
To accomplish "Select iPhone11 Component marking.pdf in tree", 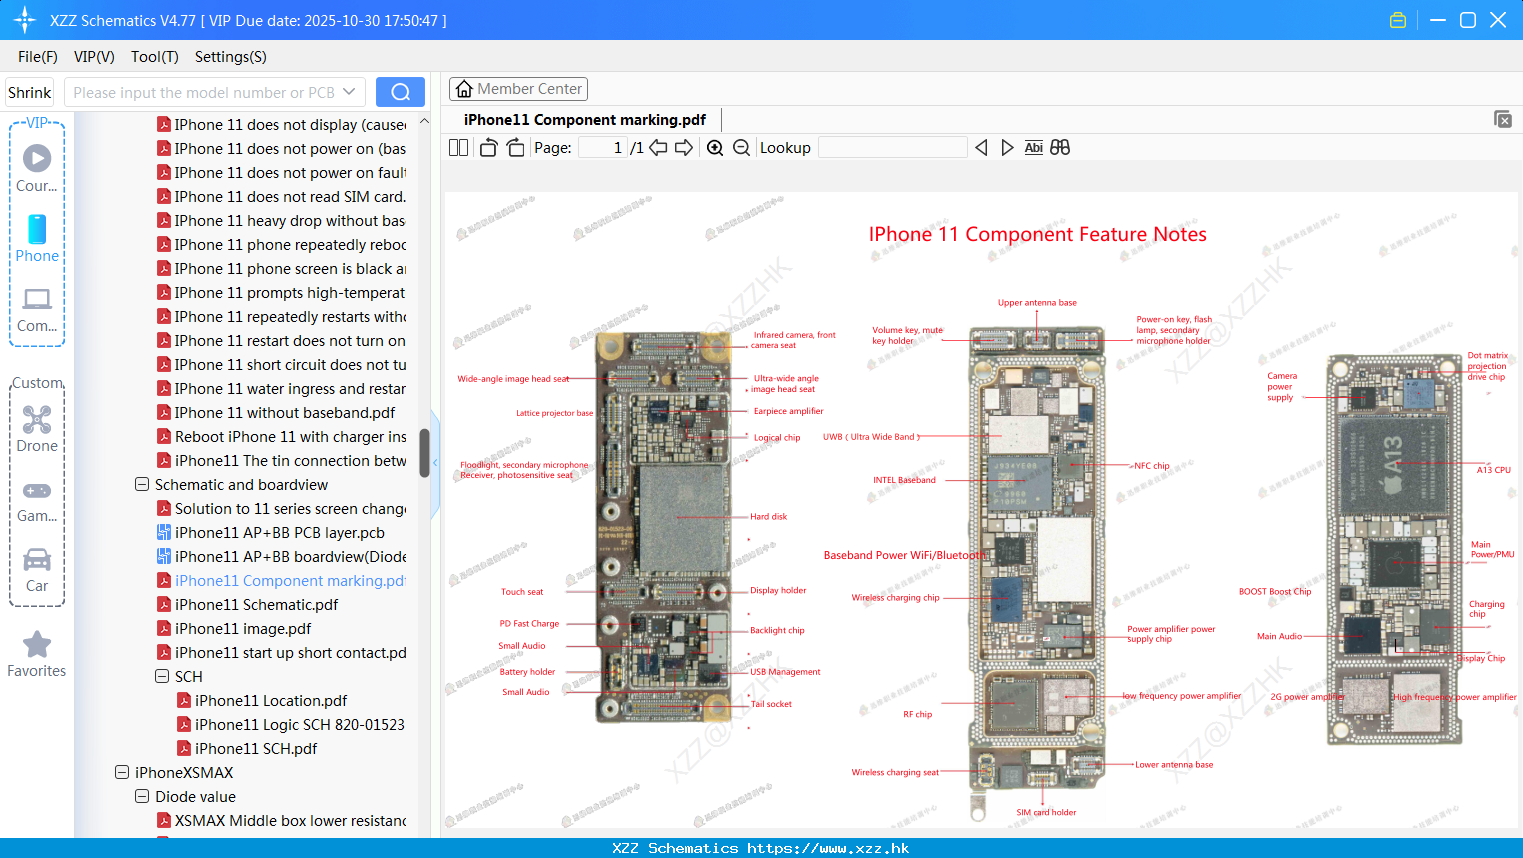I will [290, 581].
